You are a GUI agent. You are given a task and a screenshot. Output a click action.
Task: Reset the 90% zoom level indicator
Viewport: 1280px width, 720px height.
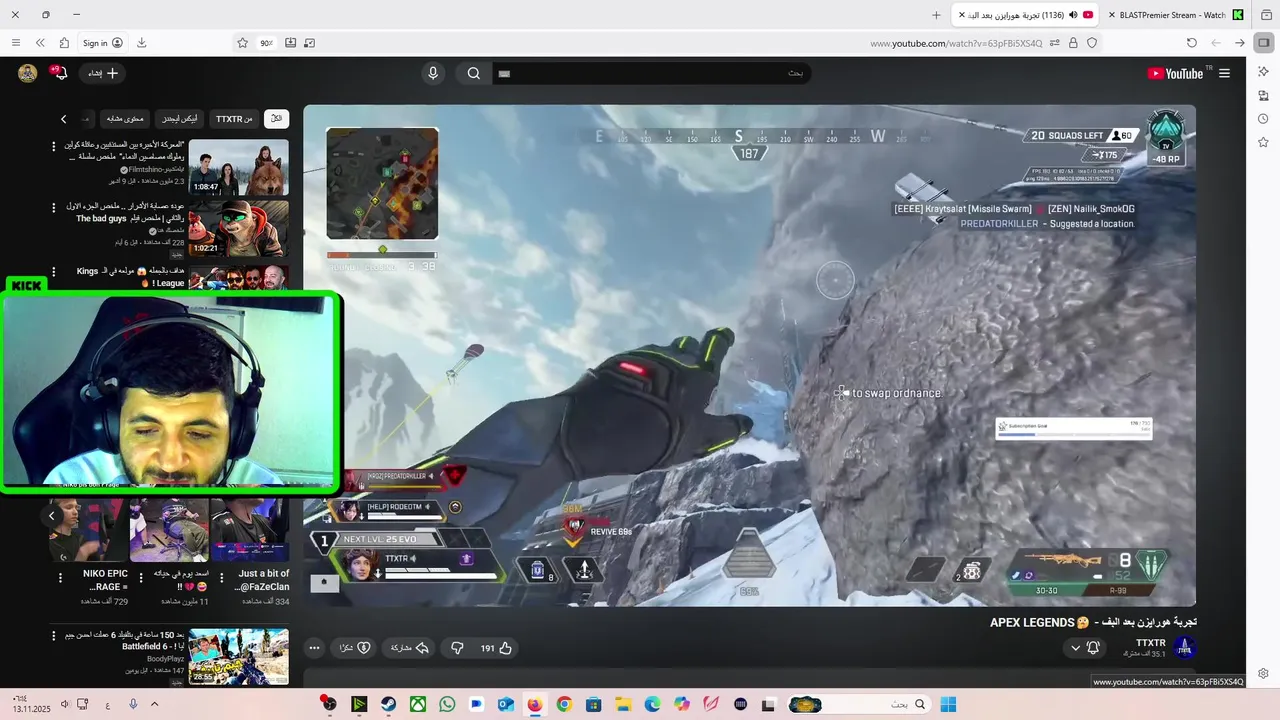[266, 43]
